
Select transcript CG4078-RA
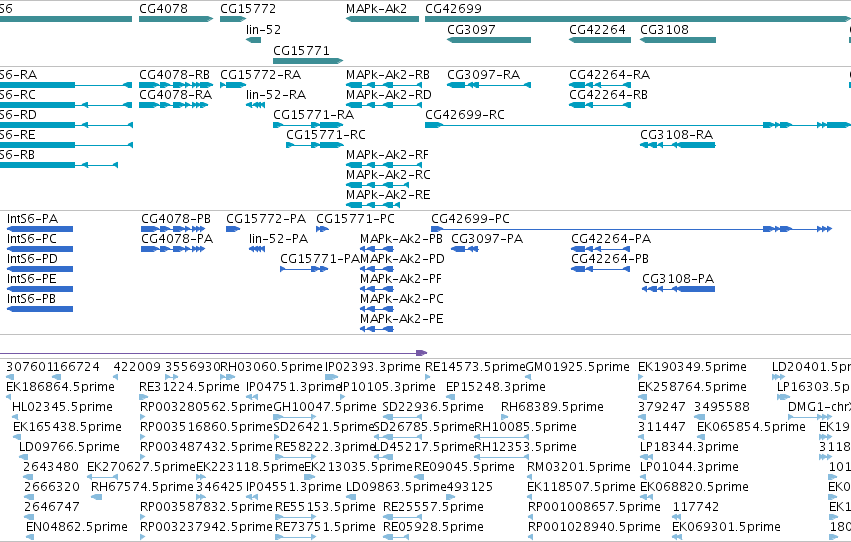pyautogui.click(x=173, y=105)
